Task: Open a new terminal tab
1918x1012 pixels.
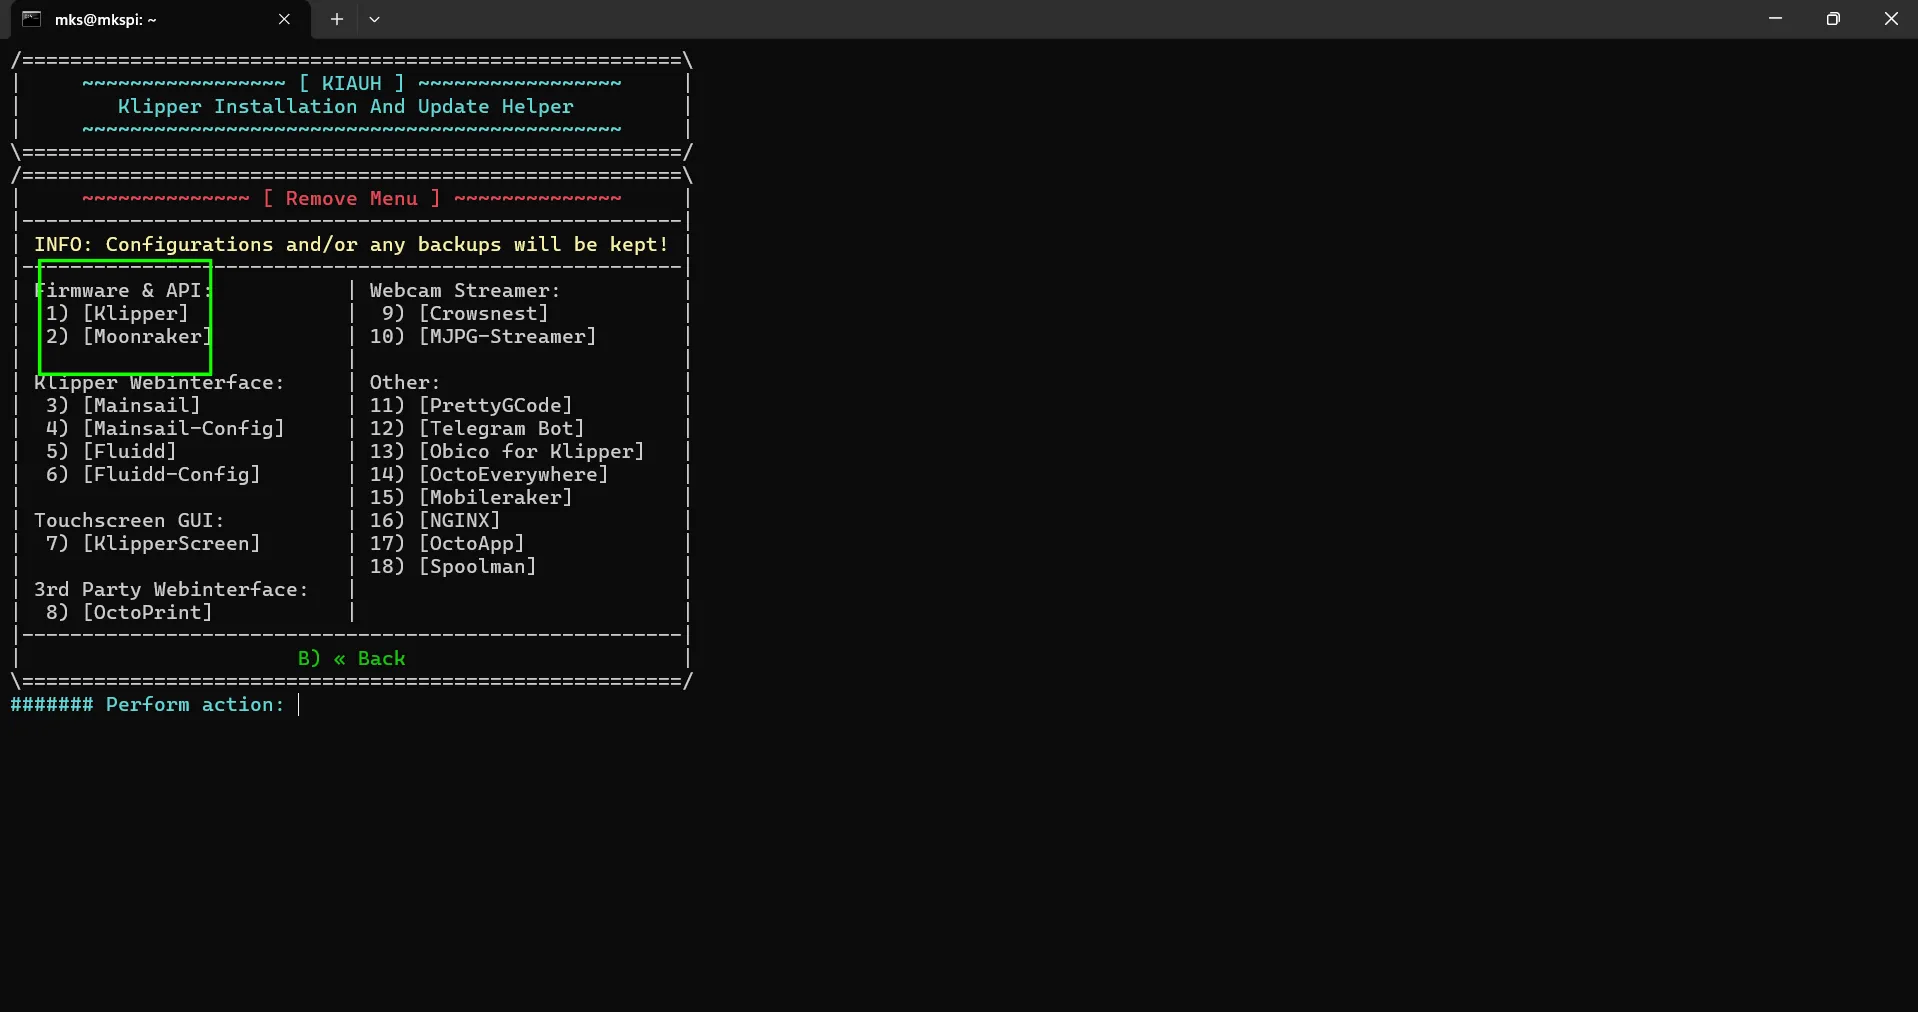Action: (x=337, y=19)
